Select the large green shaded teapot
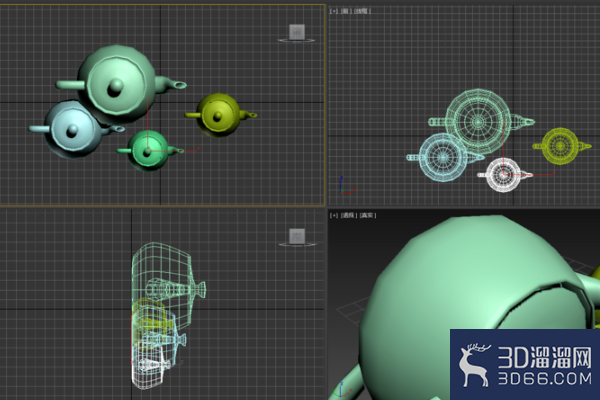 click(x=119, y=84)
